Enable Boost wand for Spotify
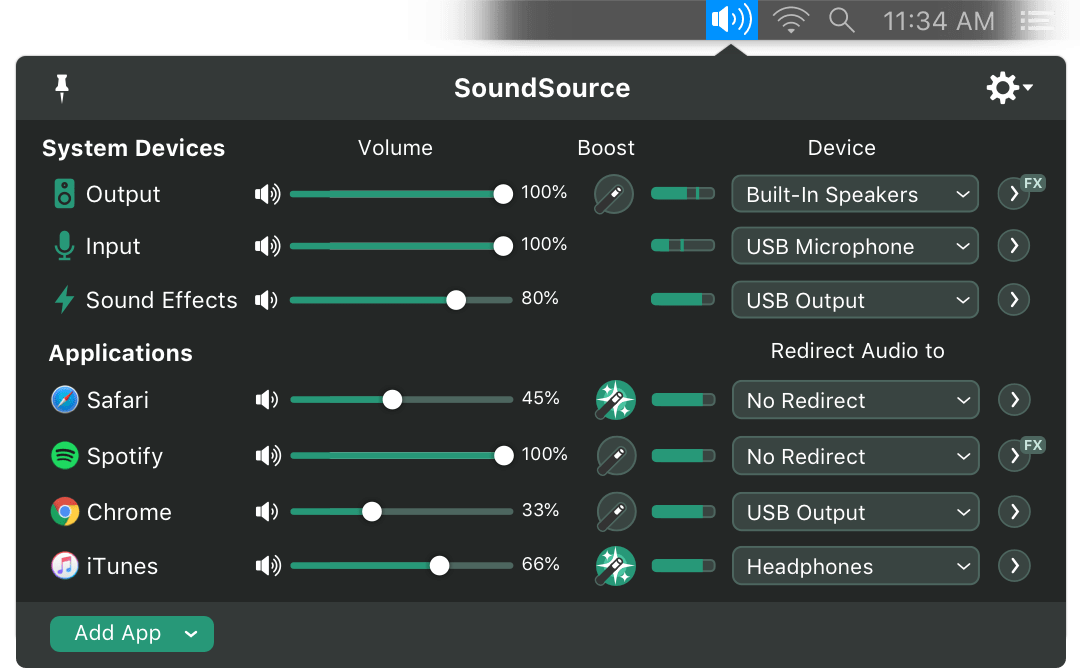Screen dimensions: 1080x670 tap(615, 456)
